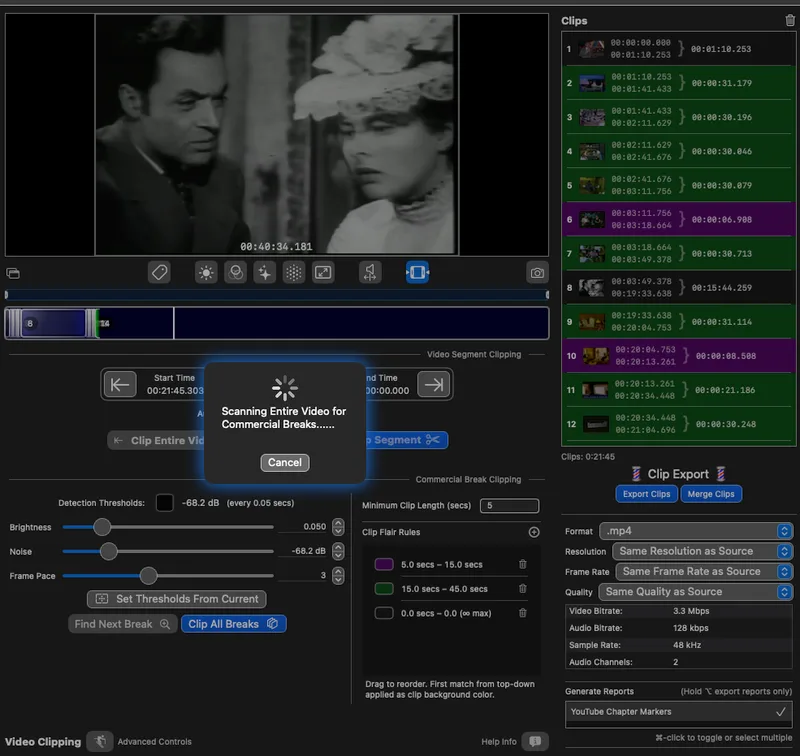Click empty swatch for 0.0 secs rule
The image size is (800, 756).
point(384,613)
